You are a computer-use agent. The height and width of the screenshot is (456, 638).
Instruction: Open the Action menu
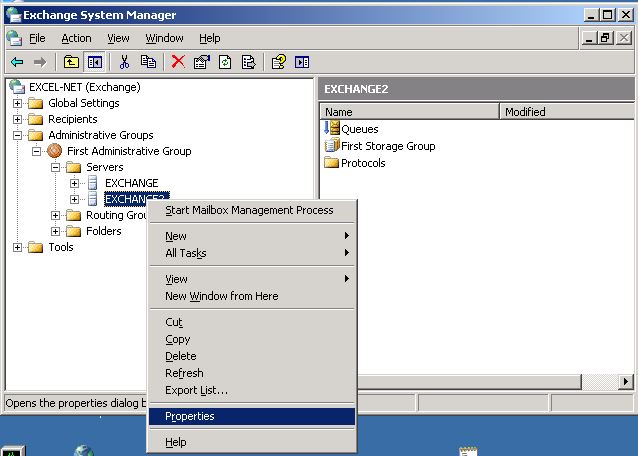(76, 38)
